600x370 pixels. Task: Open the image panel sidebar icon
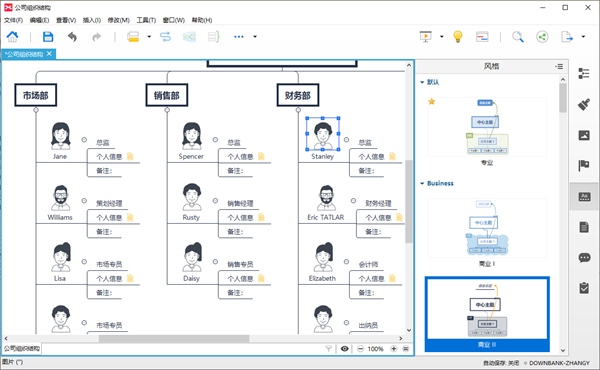pyautogui.click(x=584, y=135)
